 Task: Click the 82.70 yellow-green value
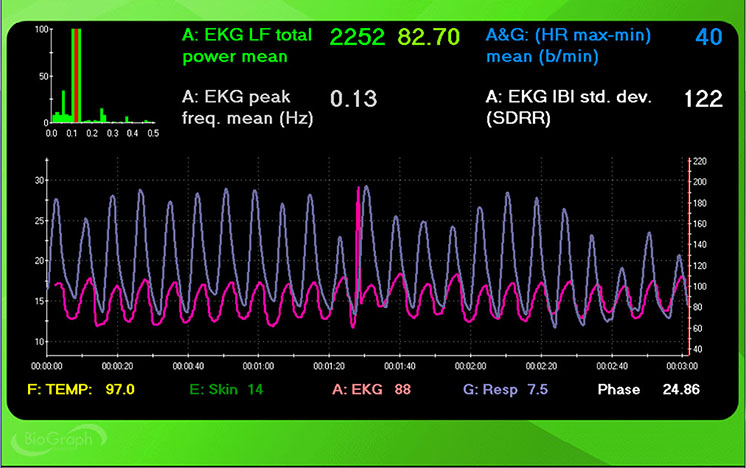[x=429, y=38]
